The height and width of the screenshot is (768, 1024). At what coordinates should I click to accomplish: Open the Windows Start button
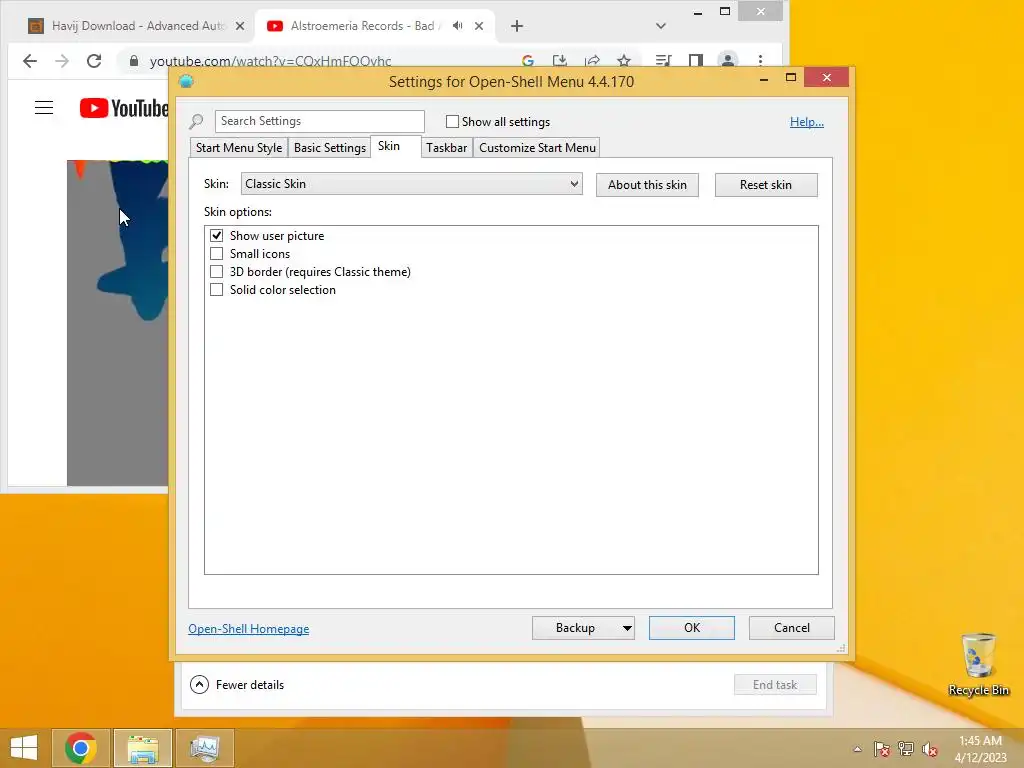pos(24,748)
